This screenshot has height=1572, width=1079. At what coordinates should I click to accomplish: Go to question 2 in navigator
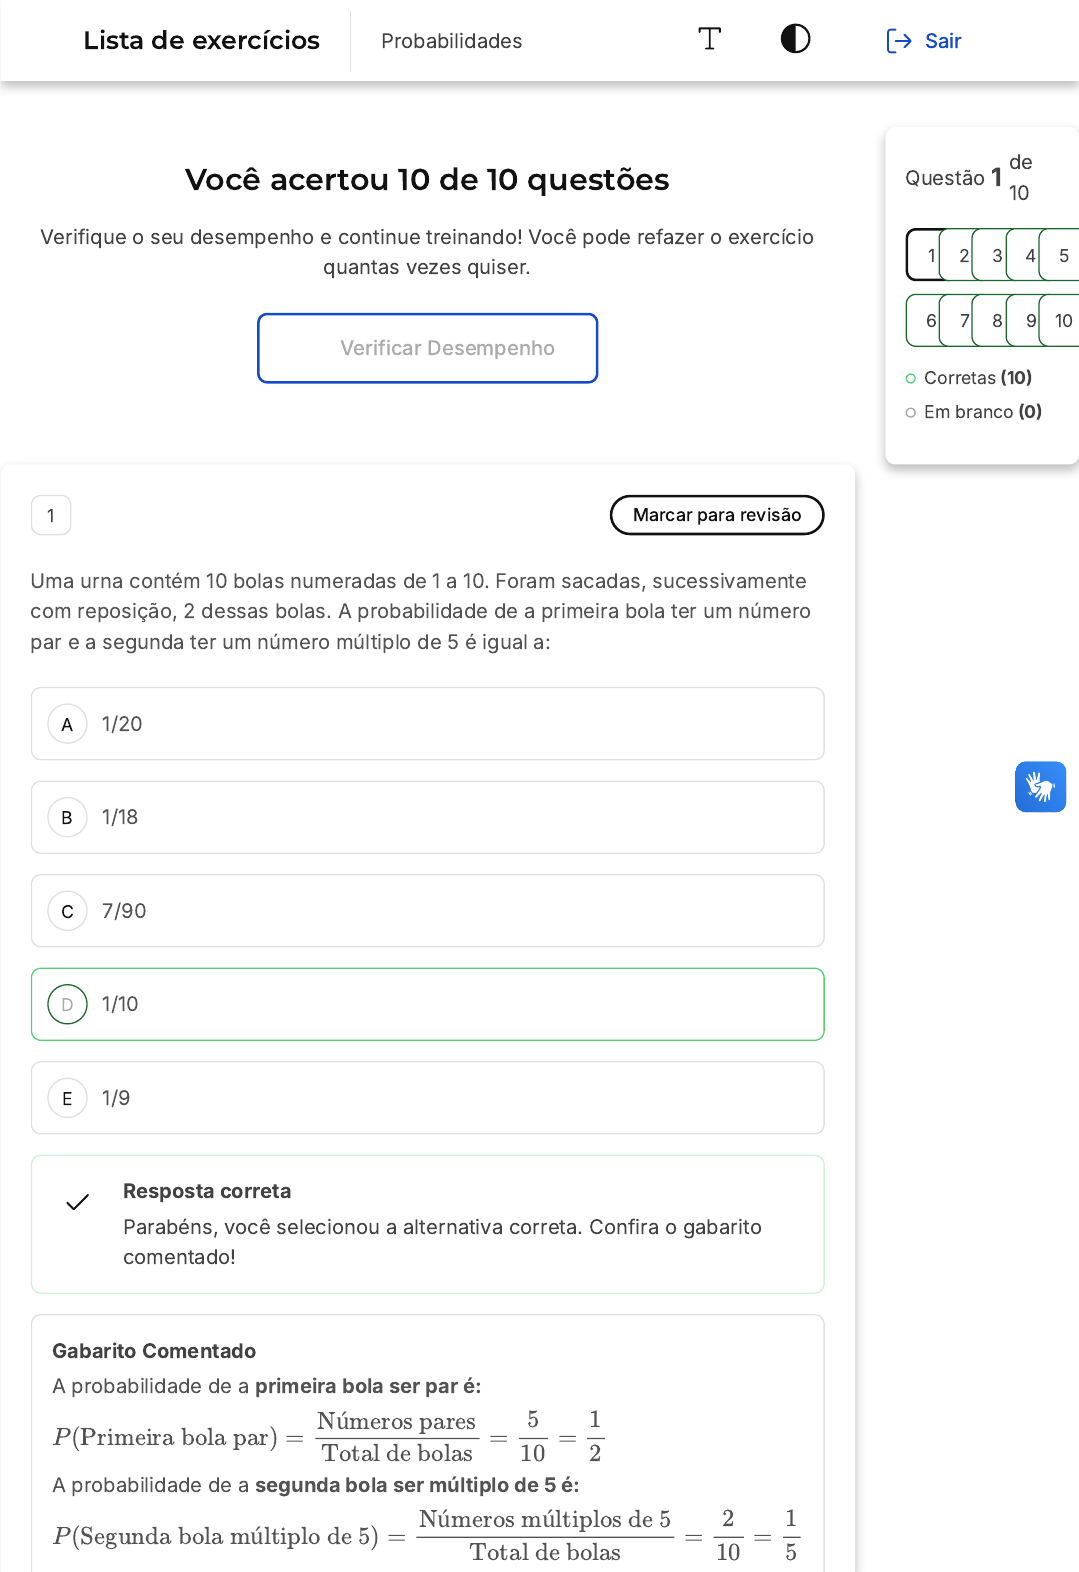[961, 256]
